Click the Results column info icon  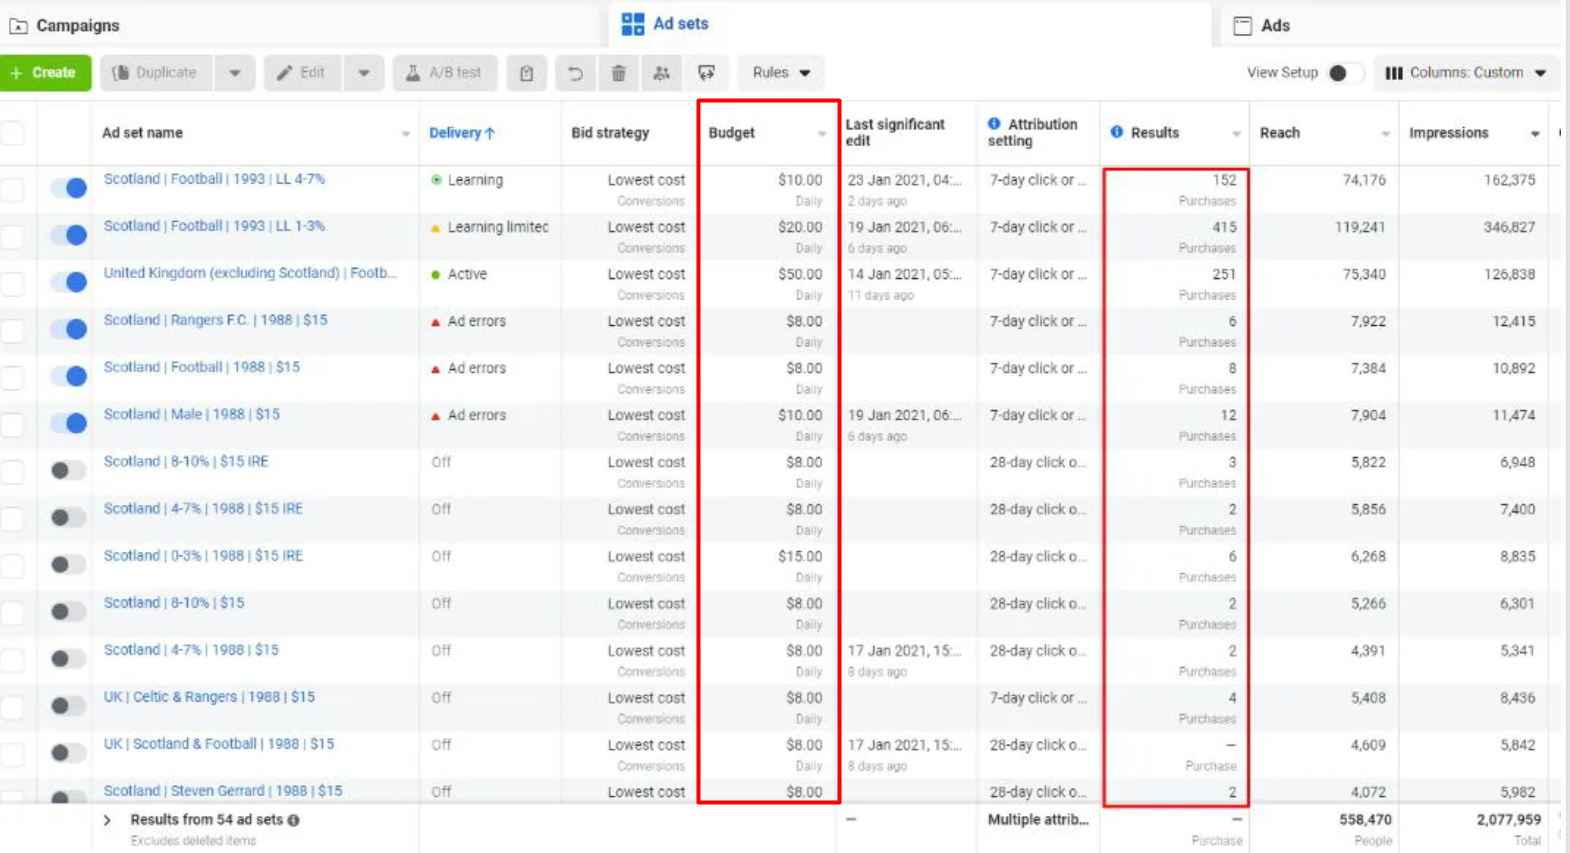coord(1116,132)
